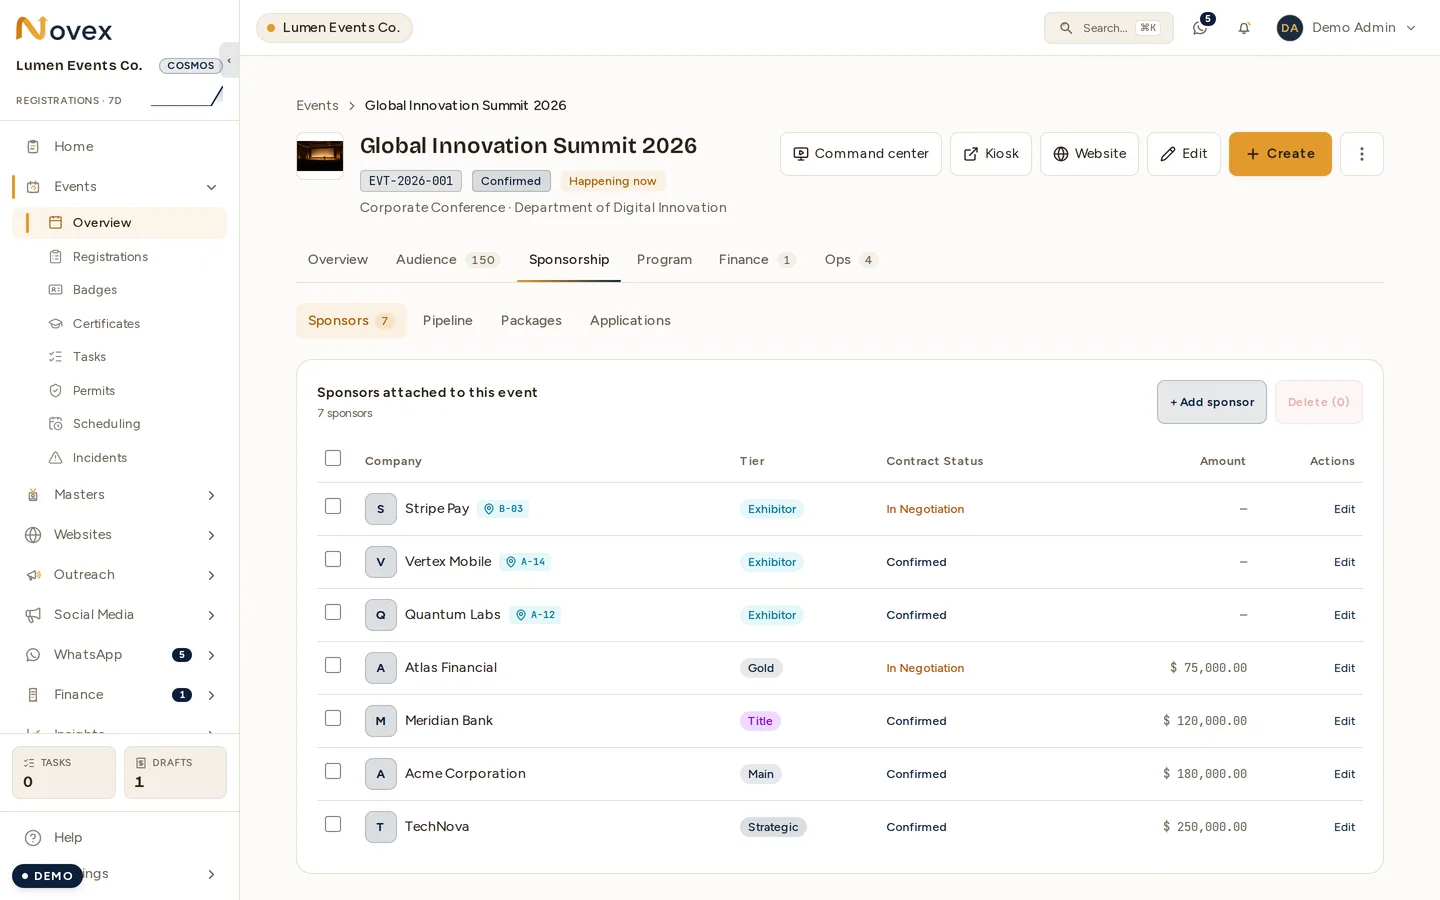The width and height of the screenshot is (1440, 900).
Task: Click the Tasks list icon in sidebar
Action: (x=56, y=357)
